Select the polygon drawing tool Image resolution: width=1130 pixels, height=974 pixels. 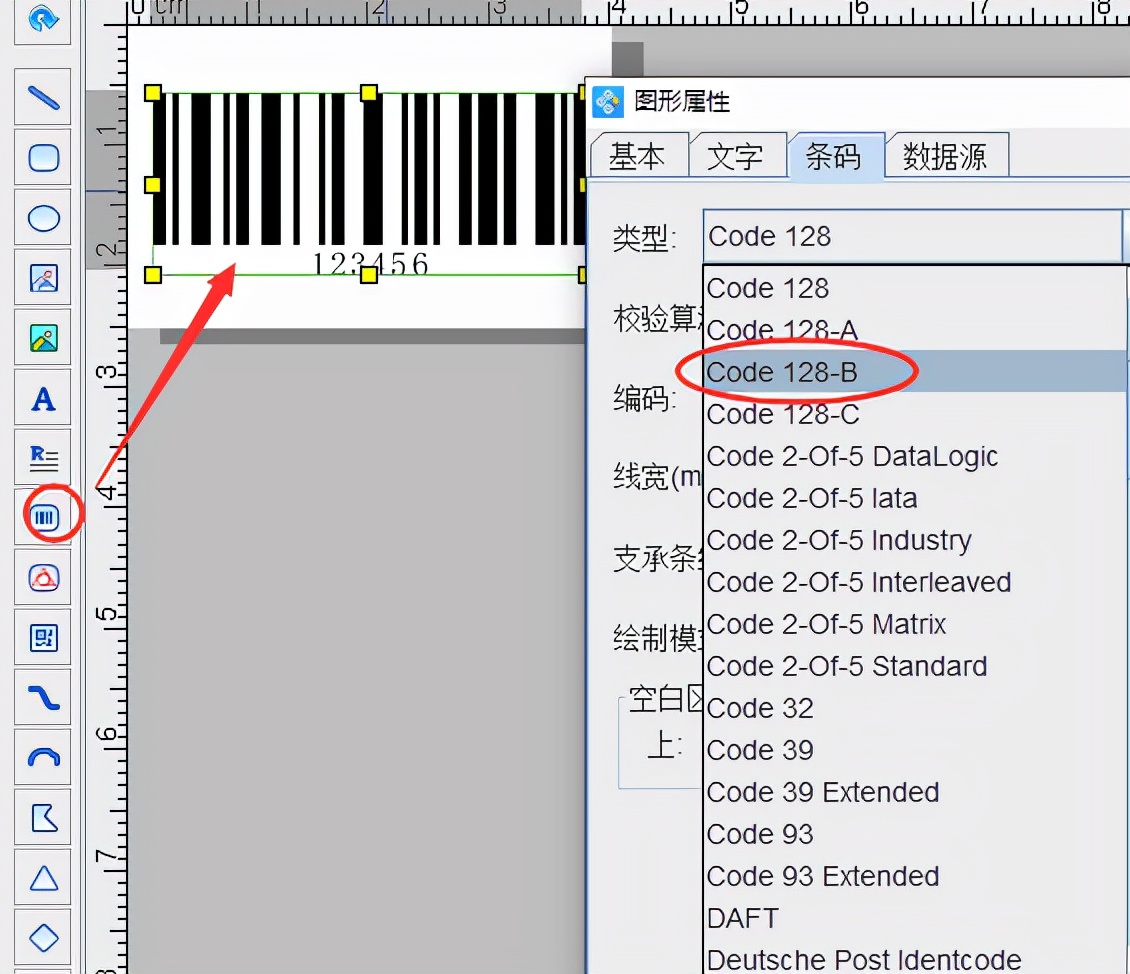click(42, 818)
